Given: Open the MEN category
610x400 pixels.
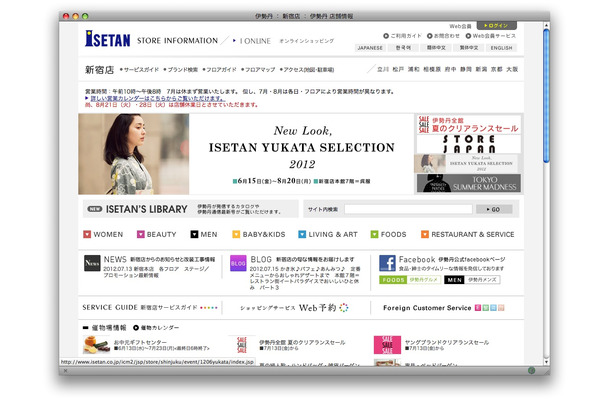Looking at the screenshot, I should [x=204, y=234].
